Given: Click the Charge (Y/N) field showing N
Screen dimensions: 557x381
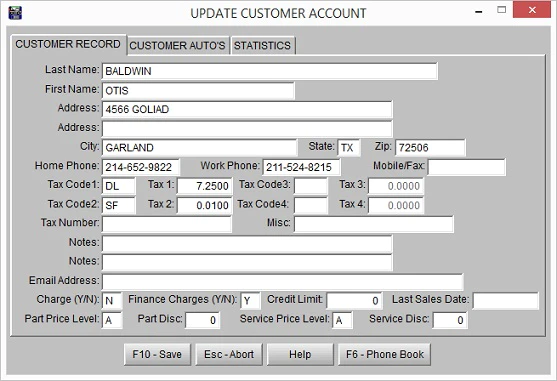Looking at the screenshot, I should click(x=112, y=301).
